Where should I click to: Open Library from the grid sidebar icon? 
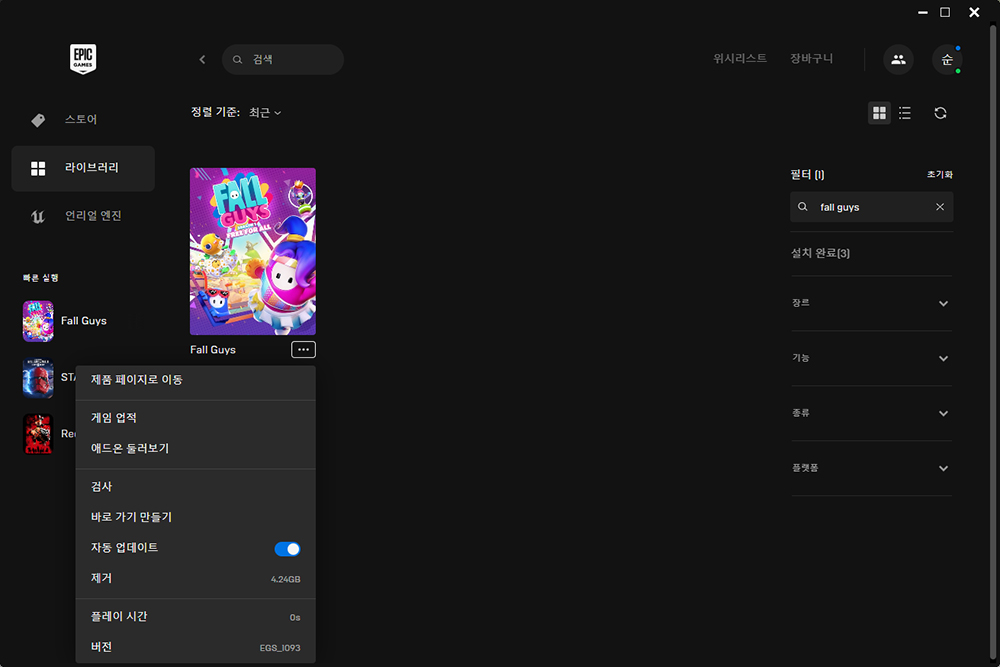tap(38, 168)
